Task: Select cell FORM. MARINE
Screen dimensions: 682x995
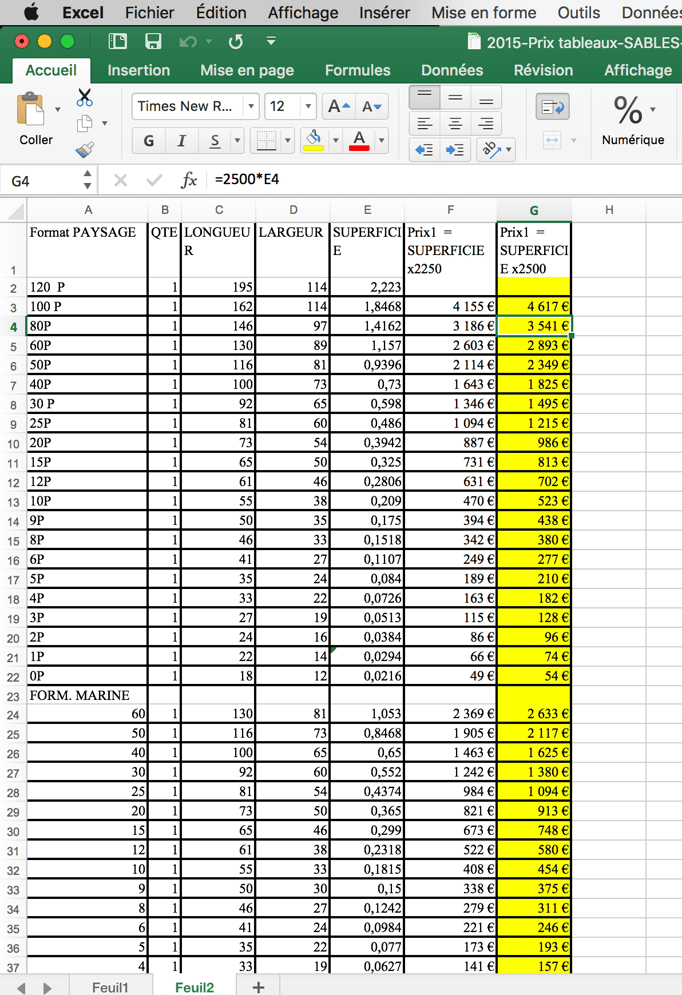Action: [x=87, y=695]
